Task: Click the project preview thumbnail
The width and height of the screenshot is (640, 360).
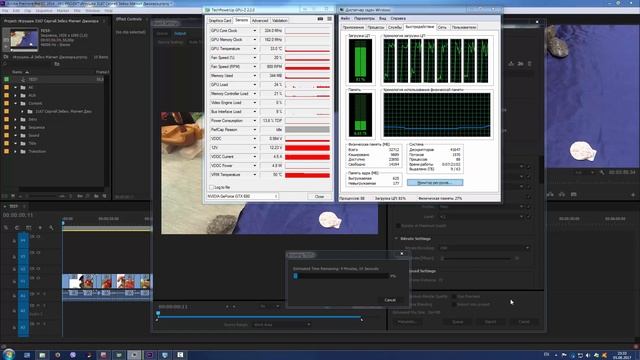Action: [x=24, y=39]
